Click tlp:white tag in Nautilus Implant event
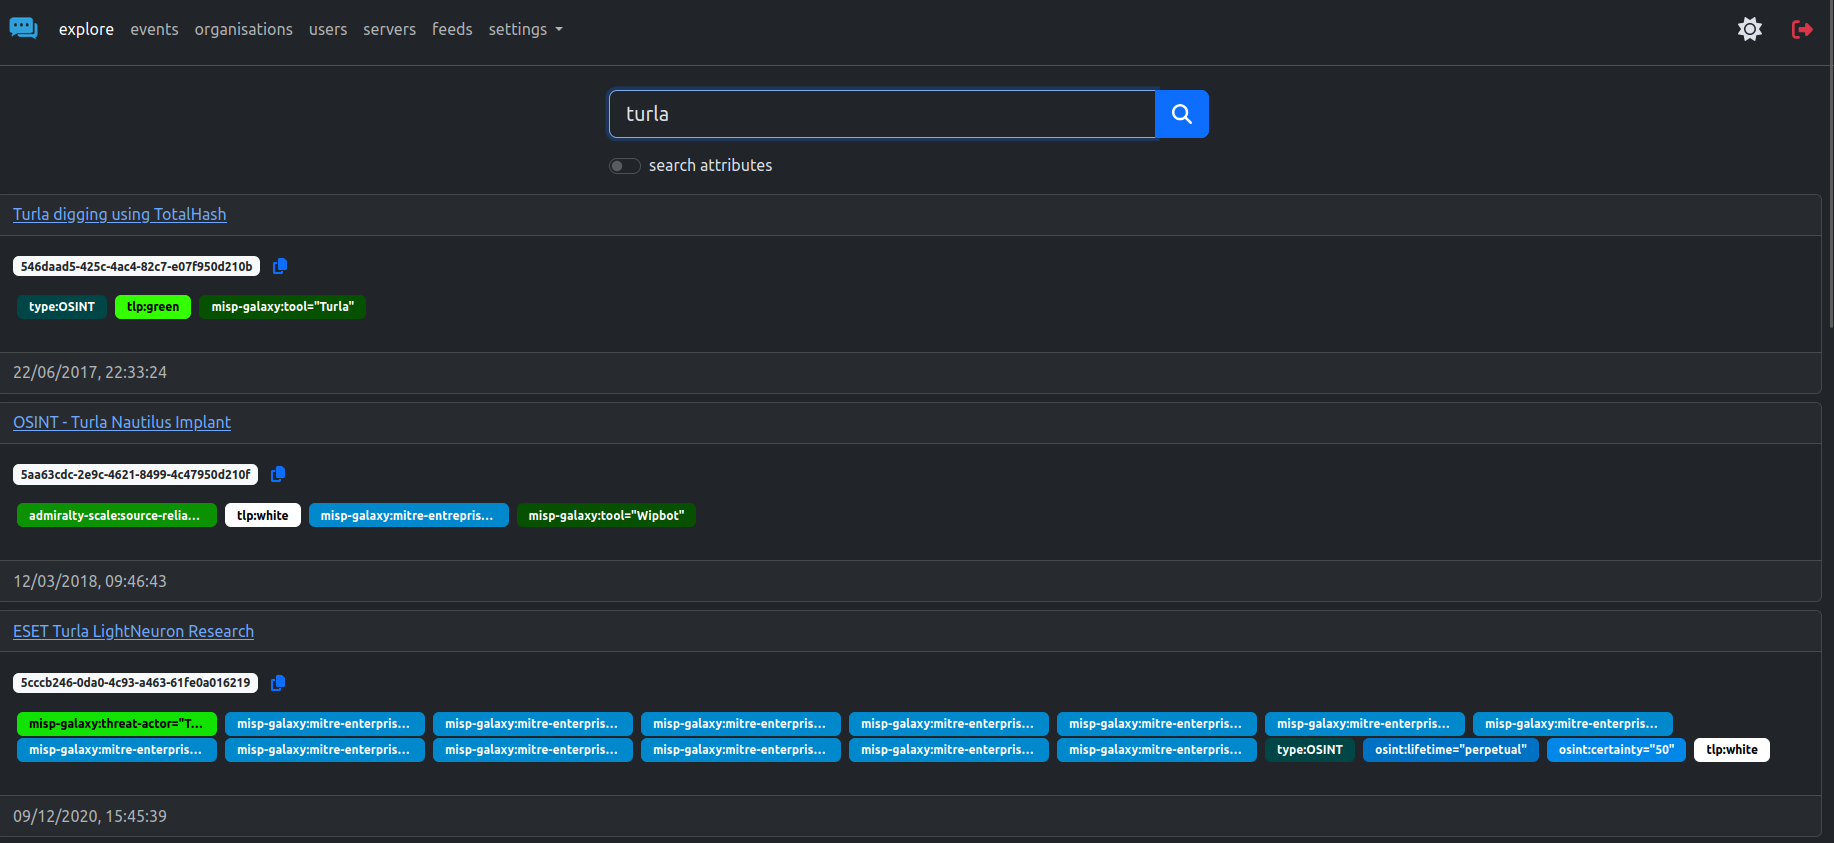 click(263, 516)
